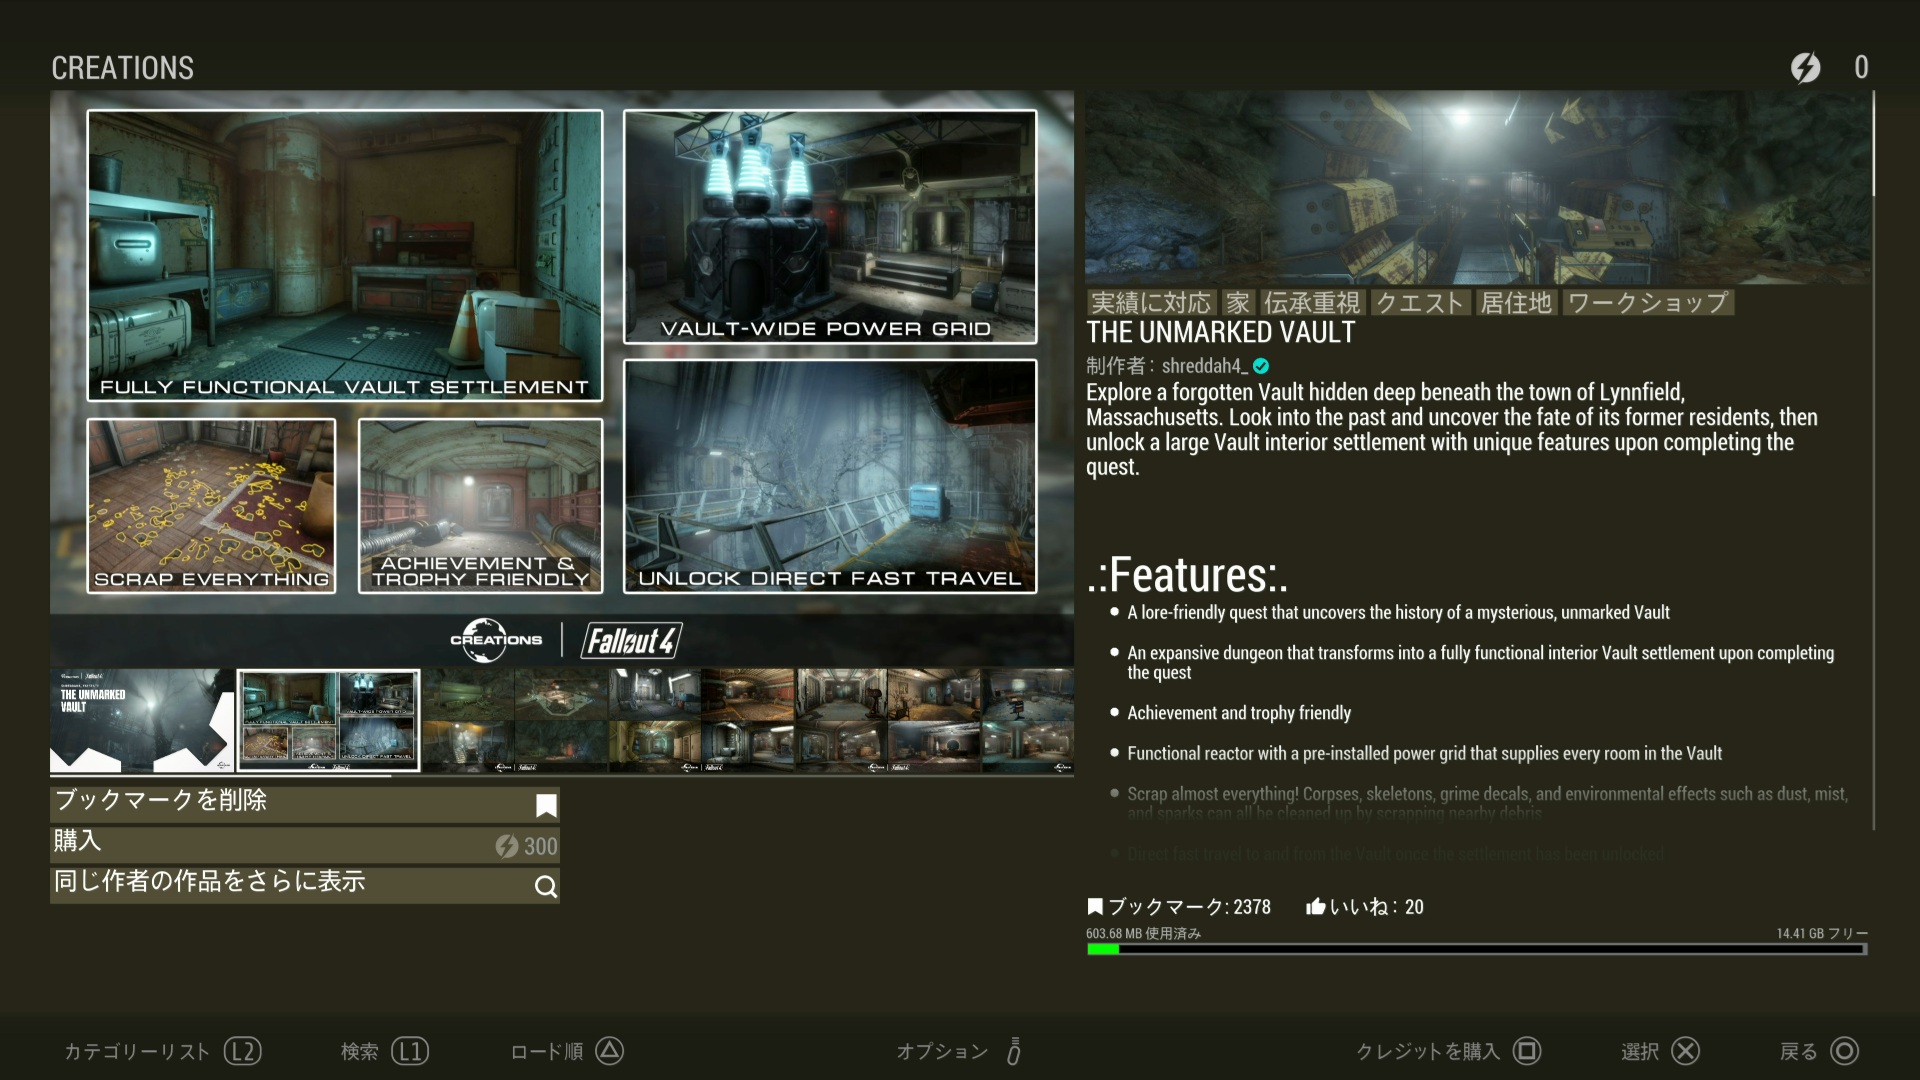Click 選択 in the footer

coord(1640,1051)
